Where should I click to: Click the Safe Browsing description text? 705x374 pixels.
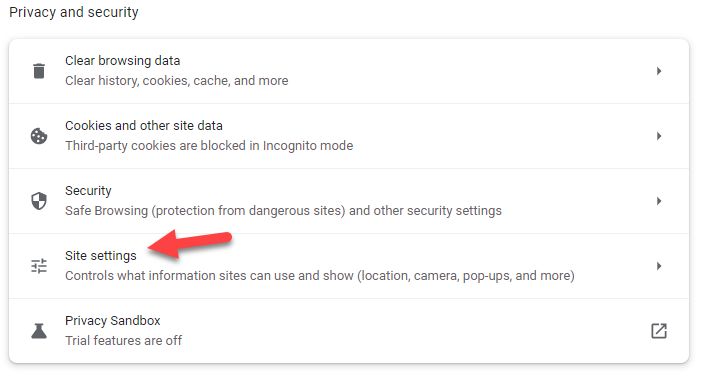(x=283, y=211)
